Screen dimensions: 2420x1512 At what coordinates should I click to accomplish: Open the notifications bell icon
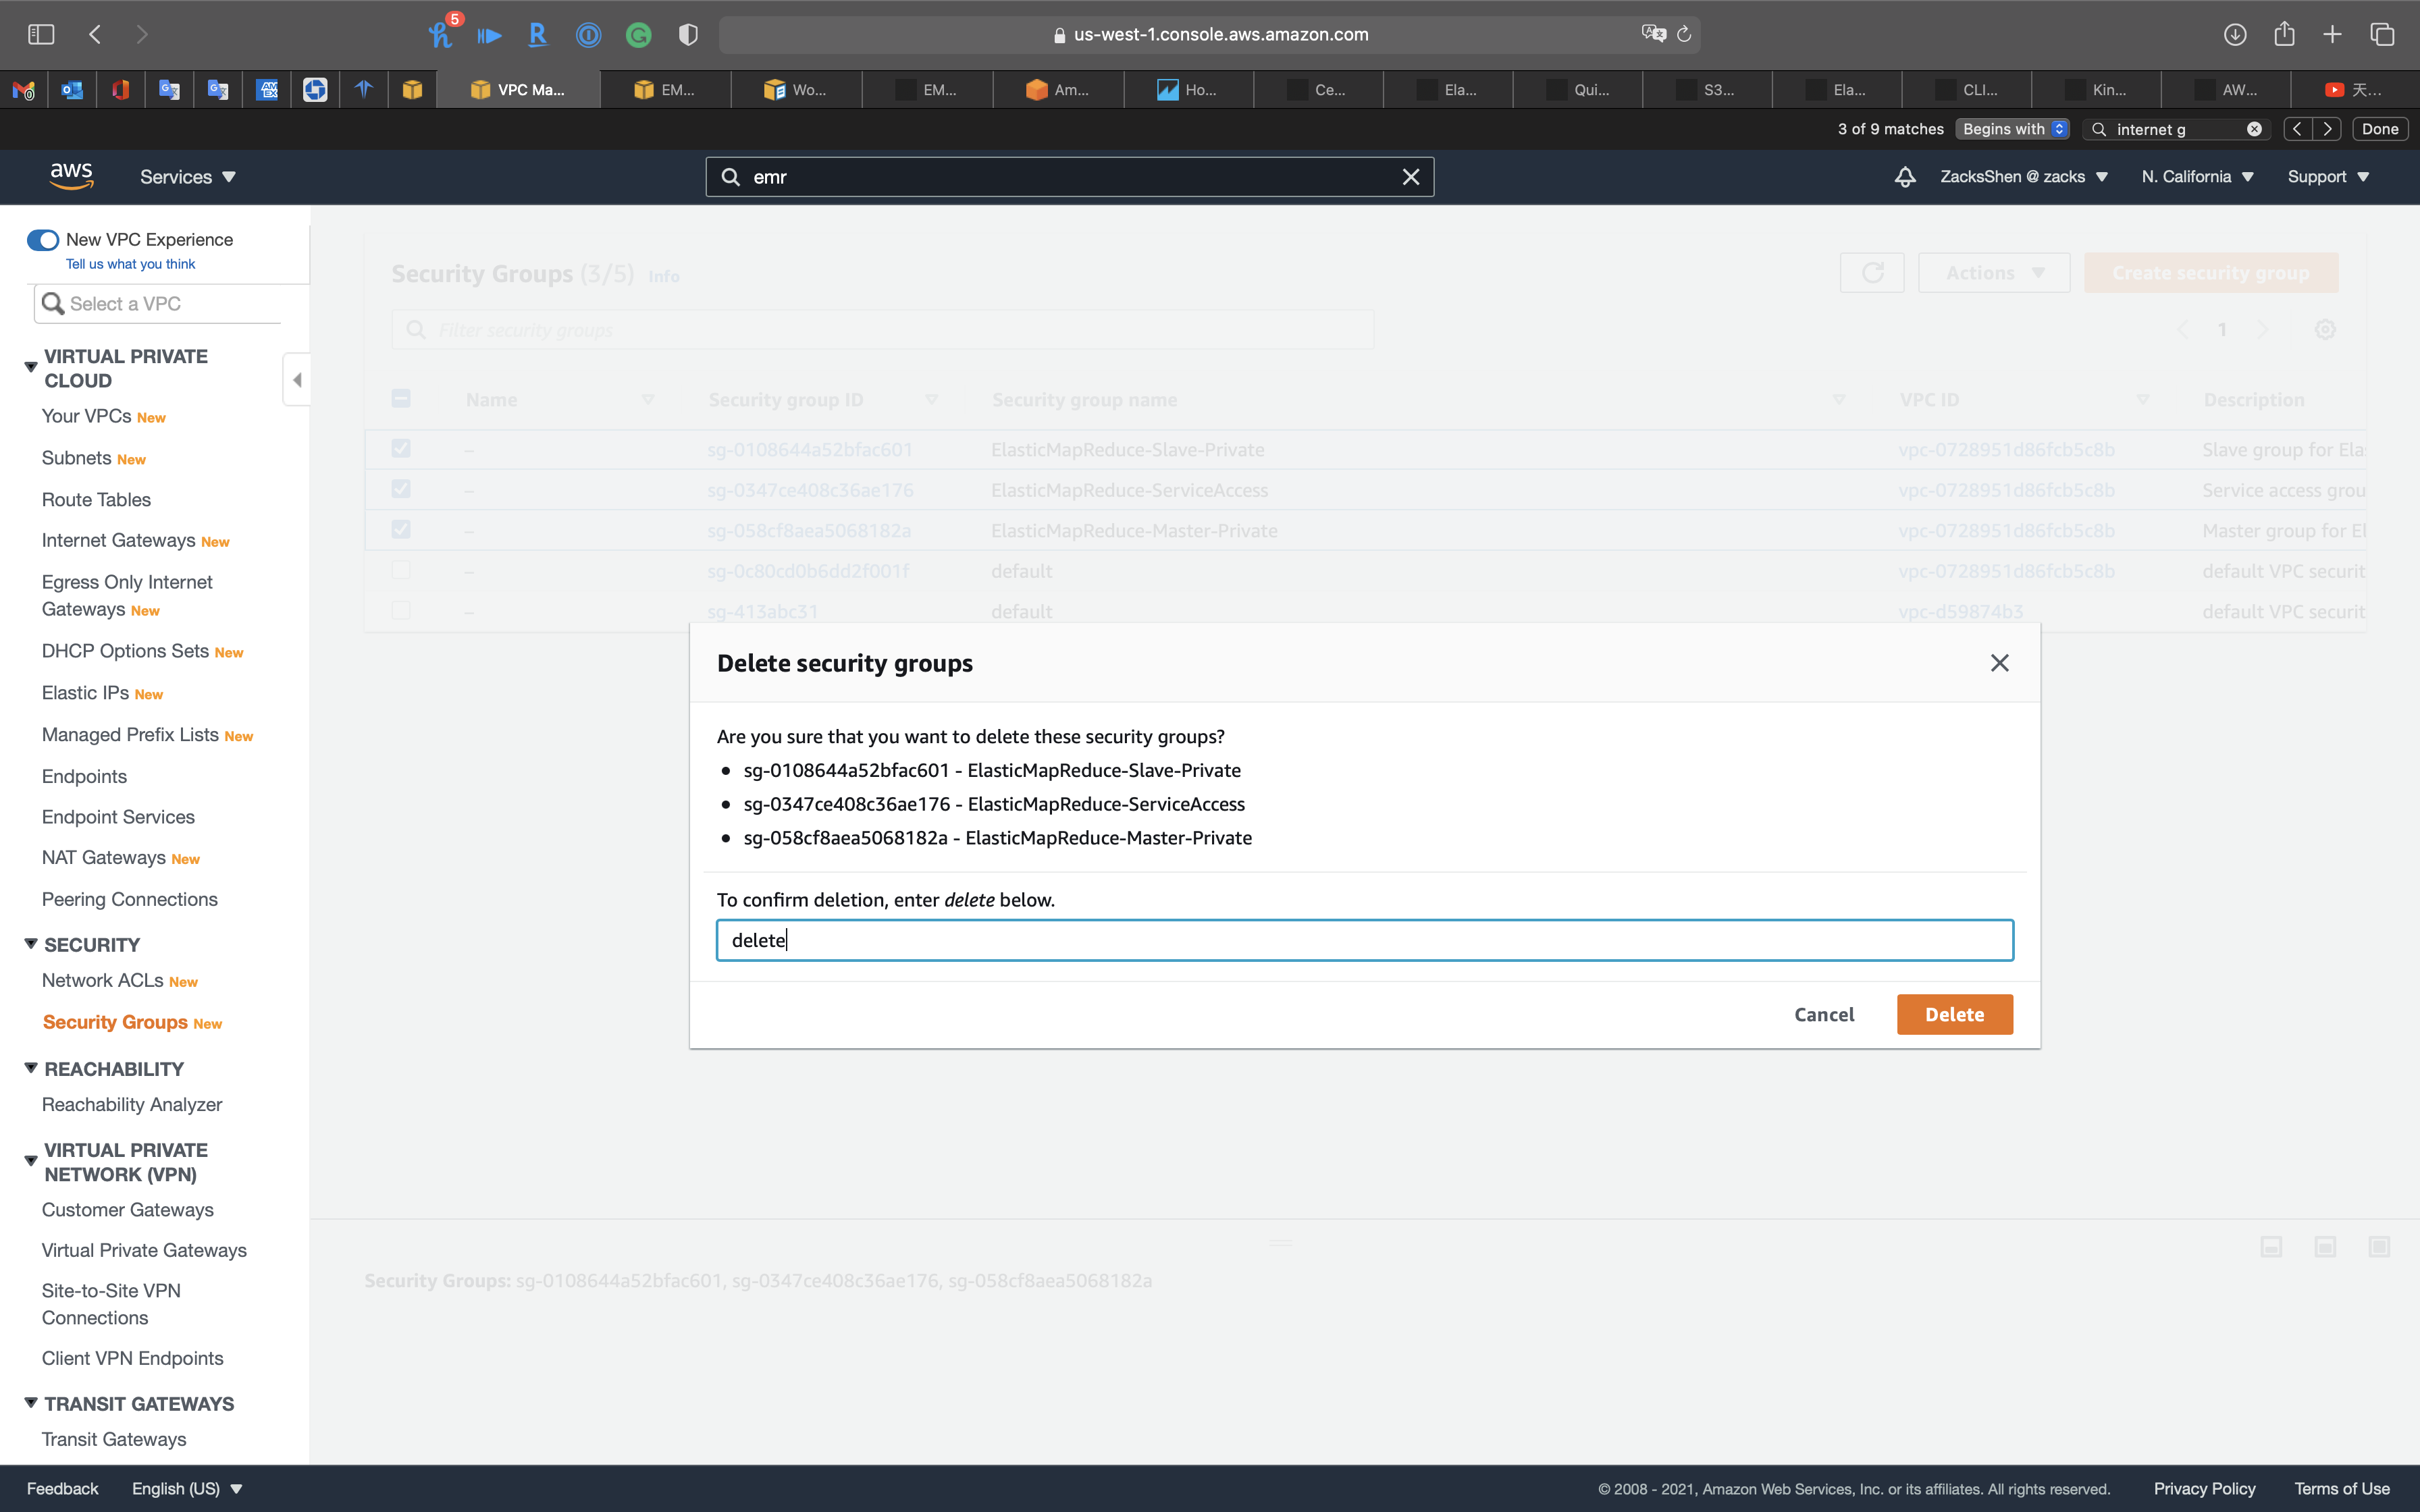point(1905,177)
